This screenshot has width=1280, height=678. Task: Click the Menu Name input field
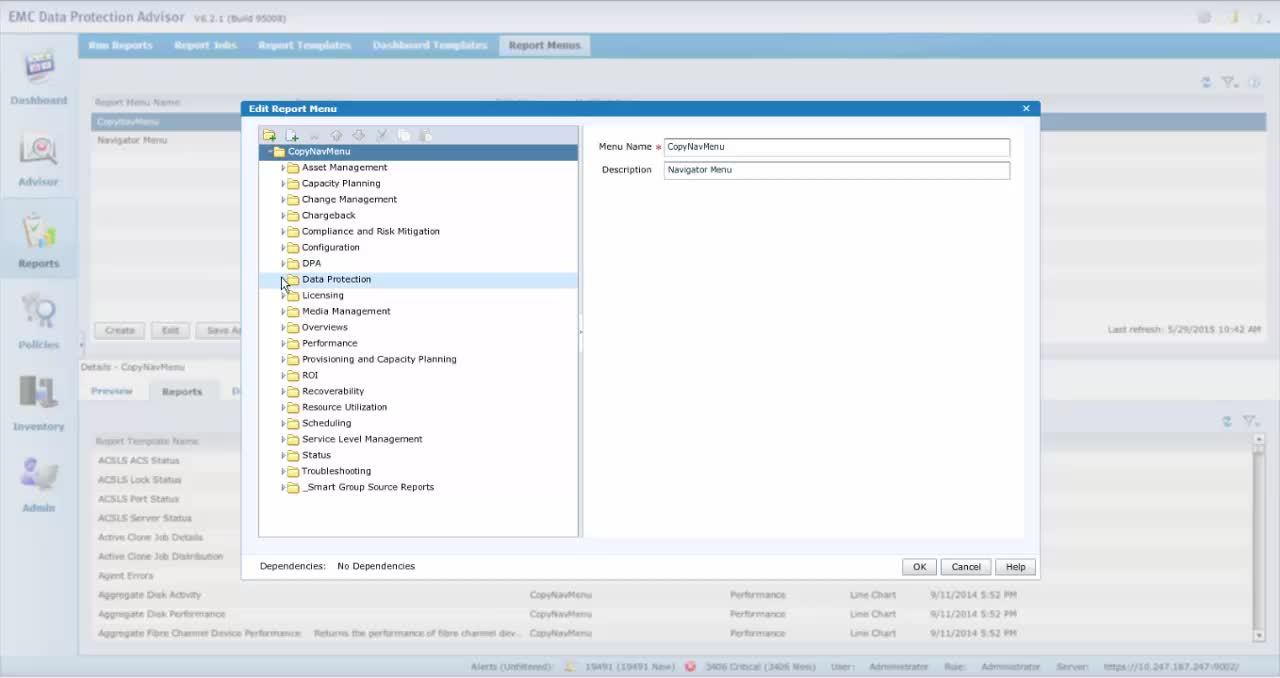[x=837, y=147]
